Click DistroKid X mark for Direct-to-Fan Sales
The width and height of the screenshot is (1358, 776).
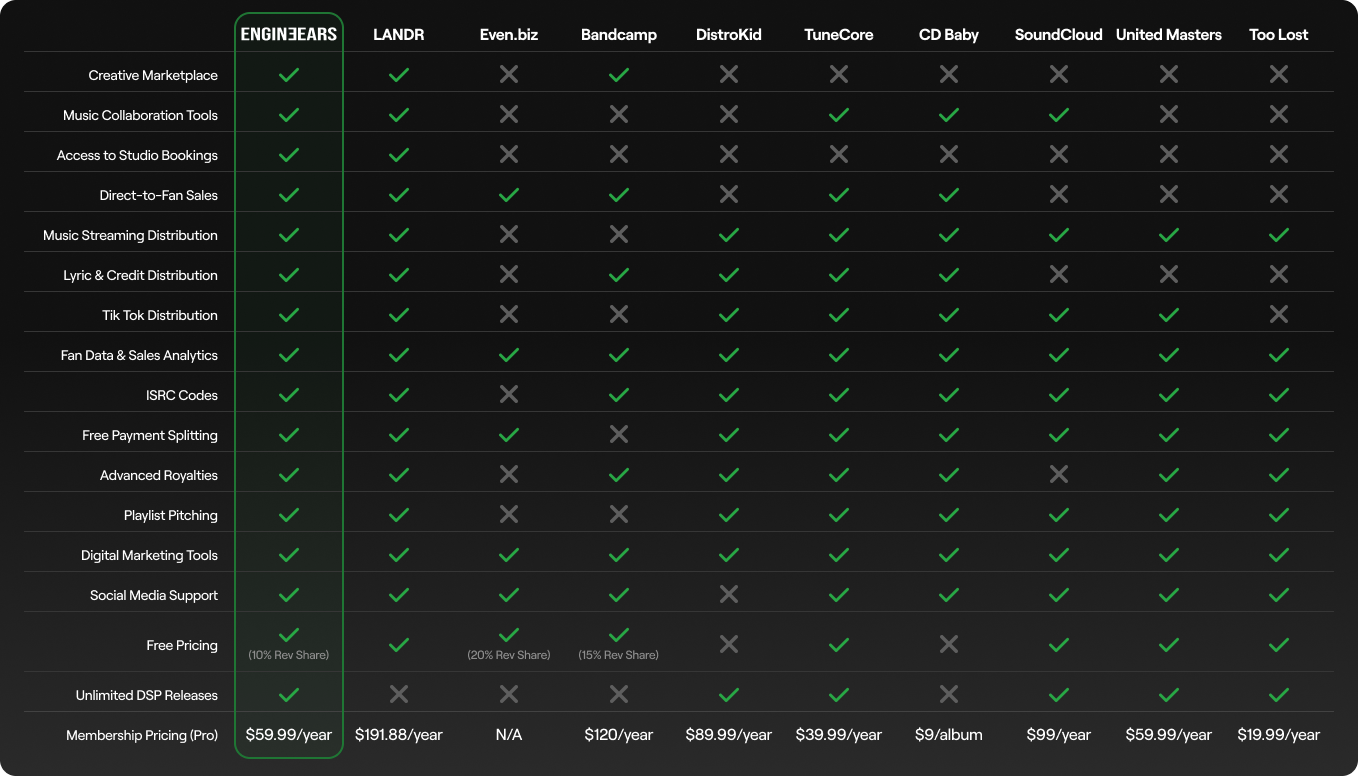(x=729, y=195)
